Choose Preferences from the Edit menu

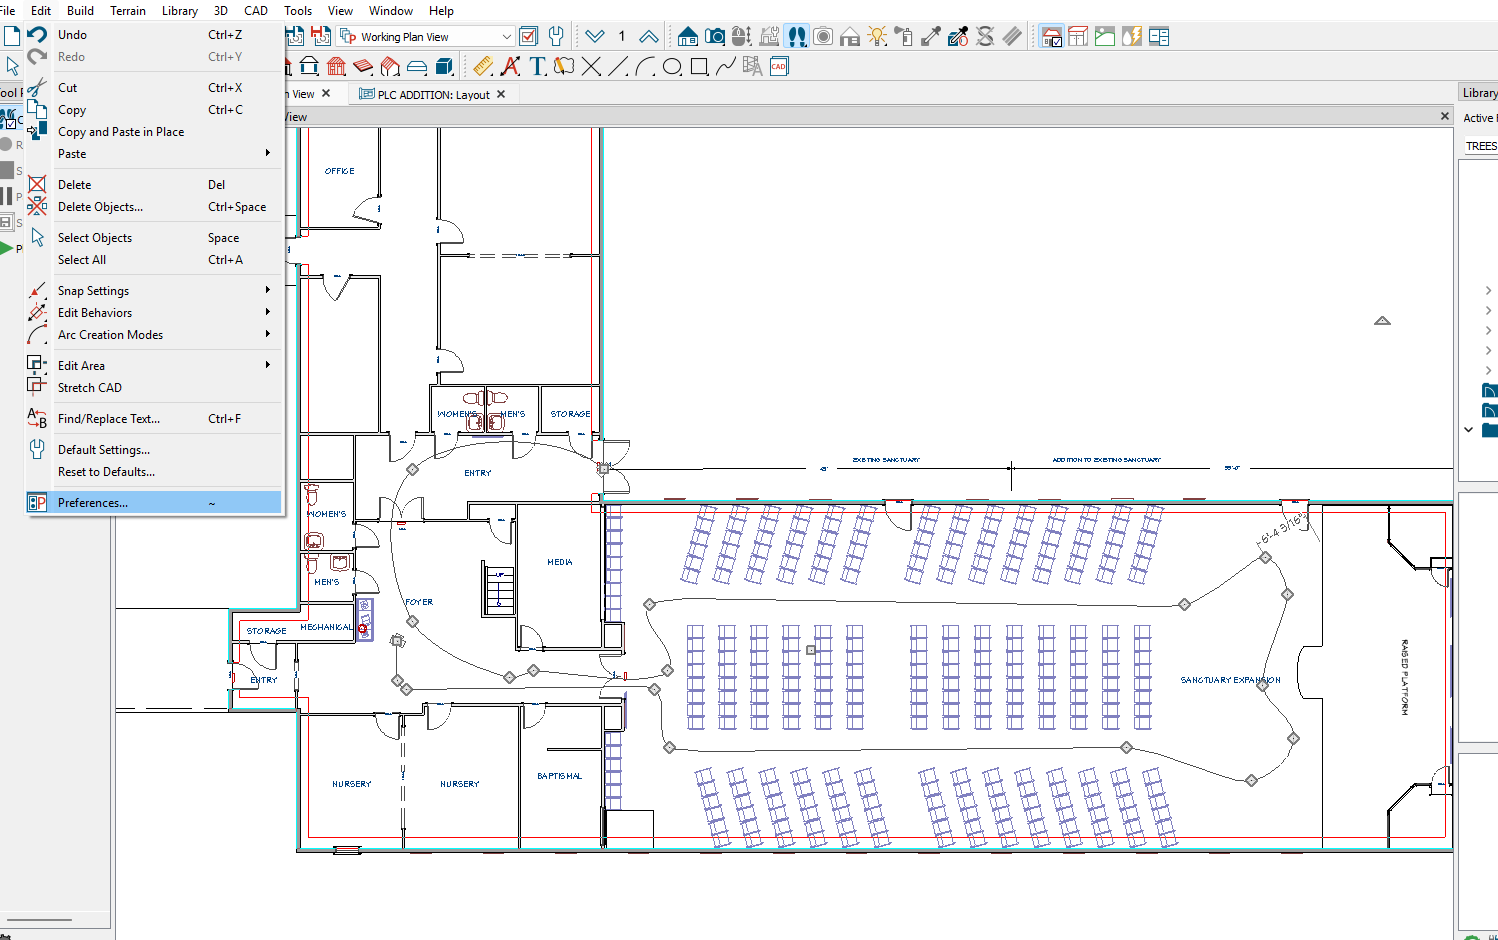pyautogui.click(x=93, y=503)
